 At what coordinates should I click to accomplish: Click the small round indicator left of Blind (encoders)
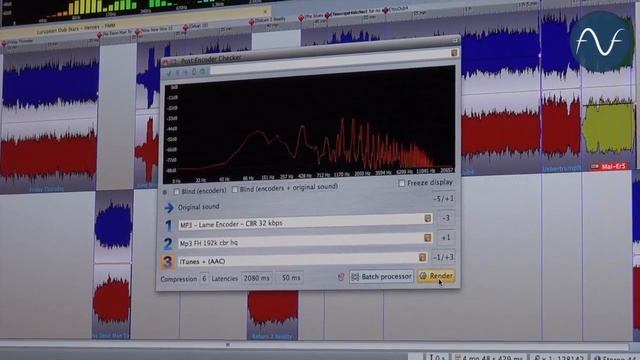[x=165, y=192]
